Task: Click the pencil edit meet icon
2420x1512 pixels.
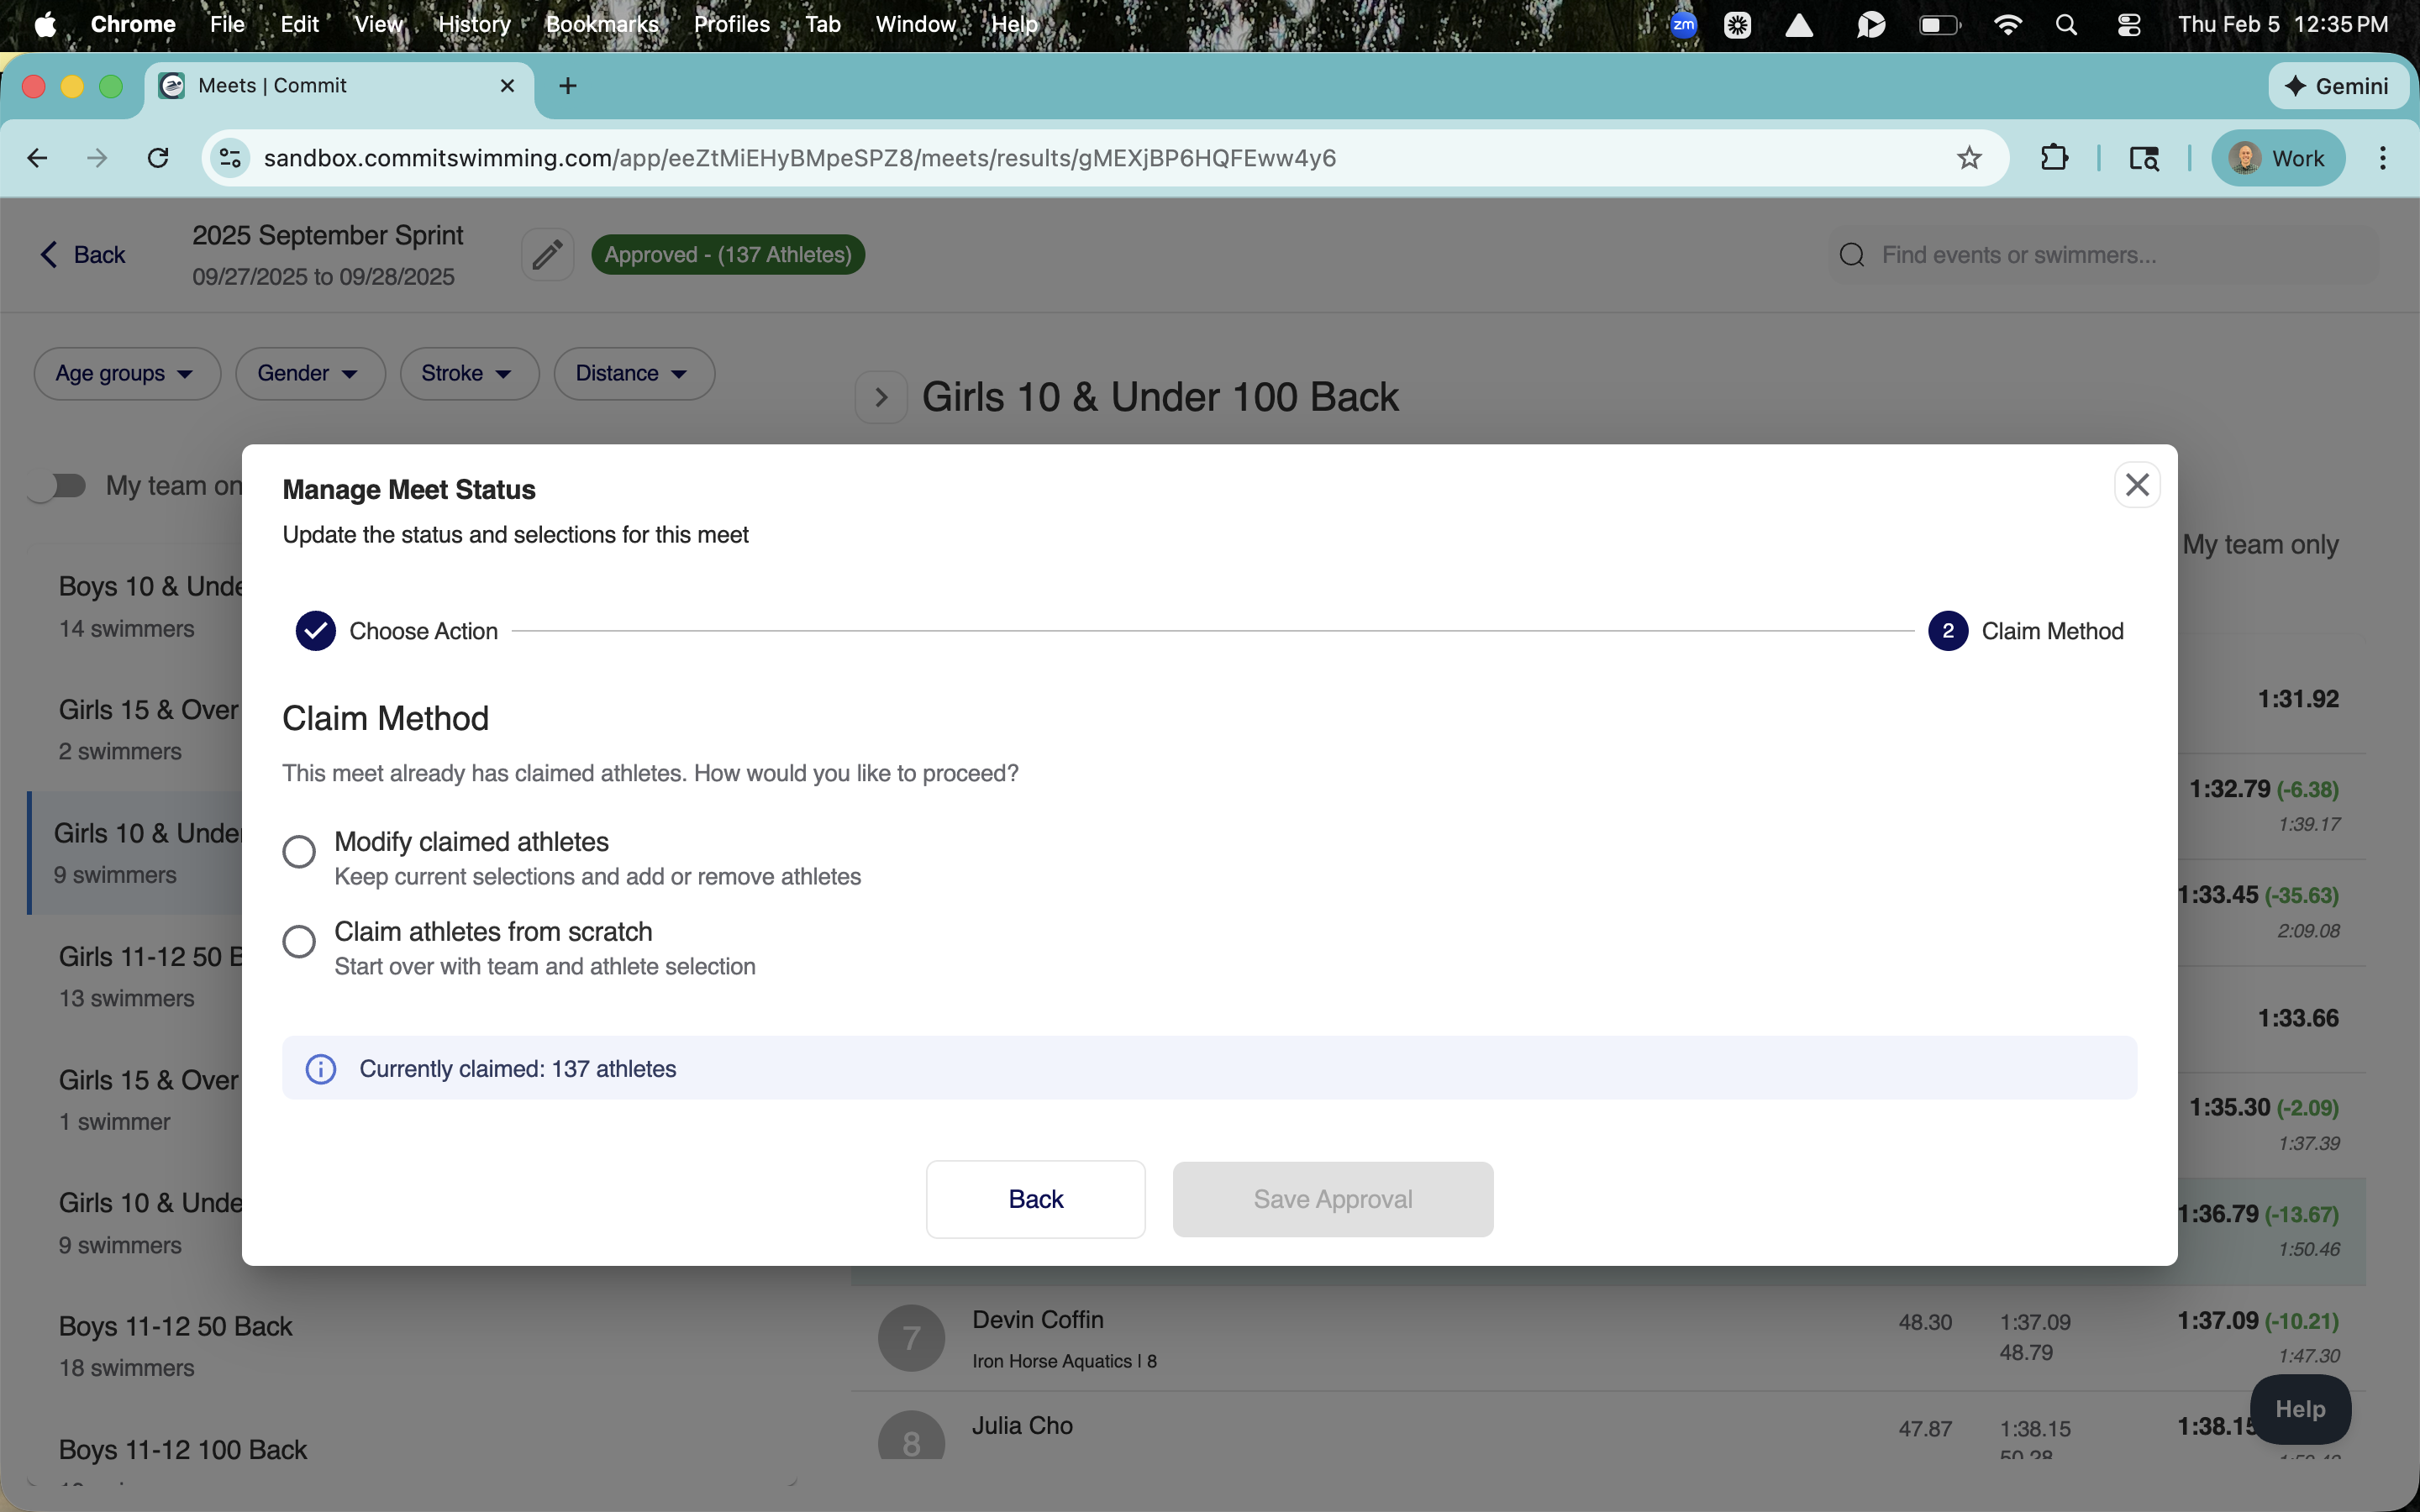Action: (x=547, y=255)
